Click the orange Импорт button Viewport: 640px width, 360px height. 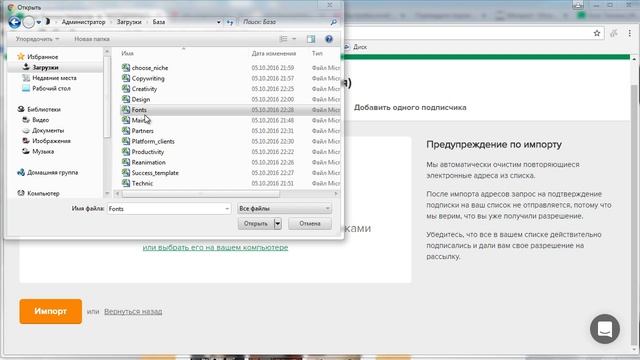51,311
